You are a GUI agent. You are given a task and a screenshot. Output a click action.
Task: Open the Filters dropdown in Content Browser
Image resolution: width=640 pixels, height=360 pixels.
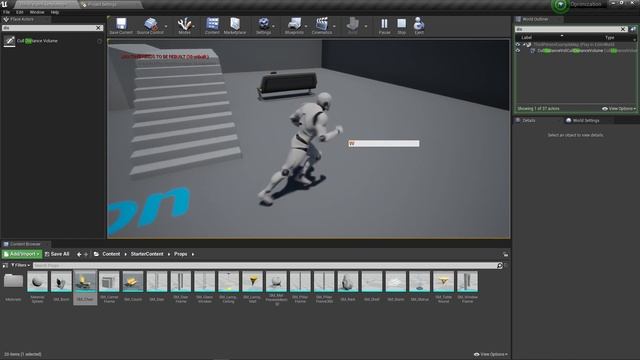tap(20, 265)
